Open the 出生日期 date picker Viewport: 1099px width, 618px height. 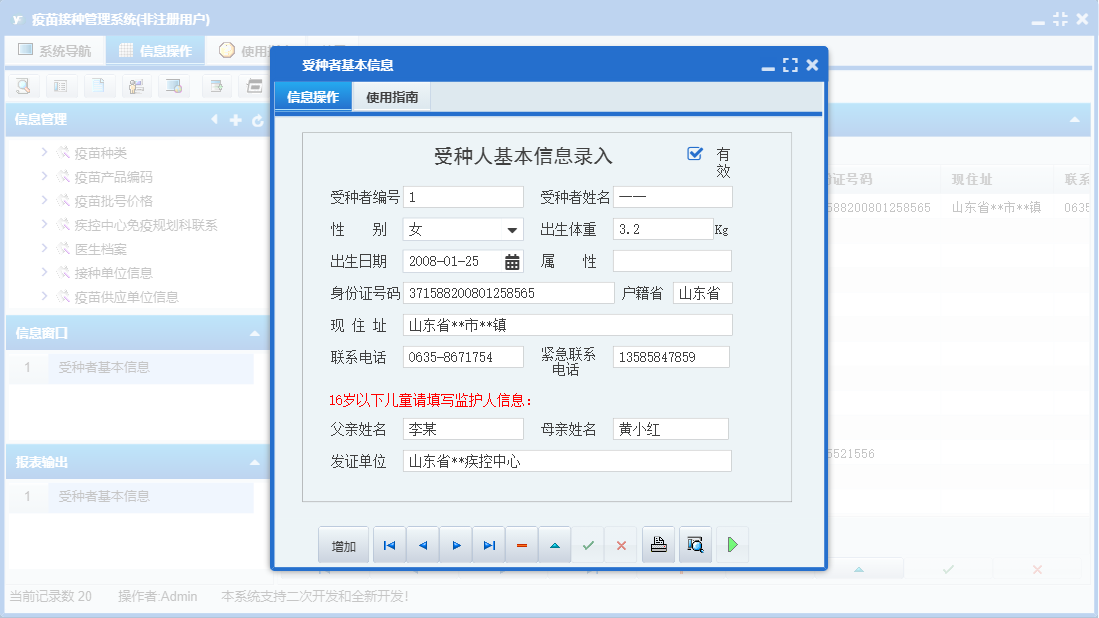(x=513, y=261)
